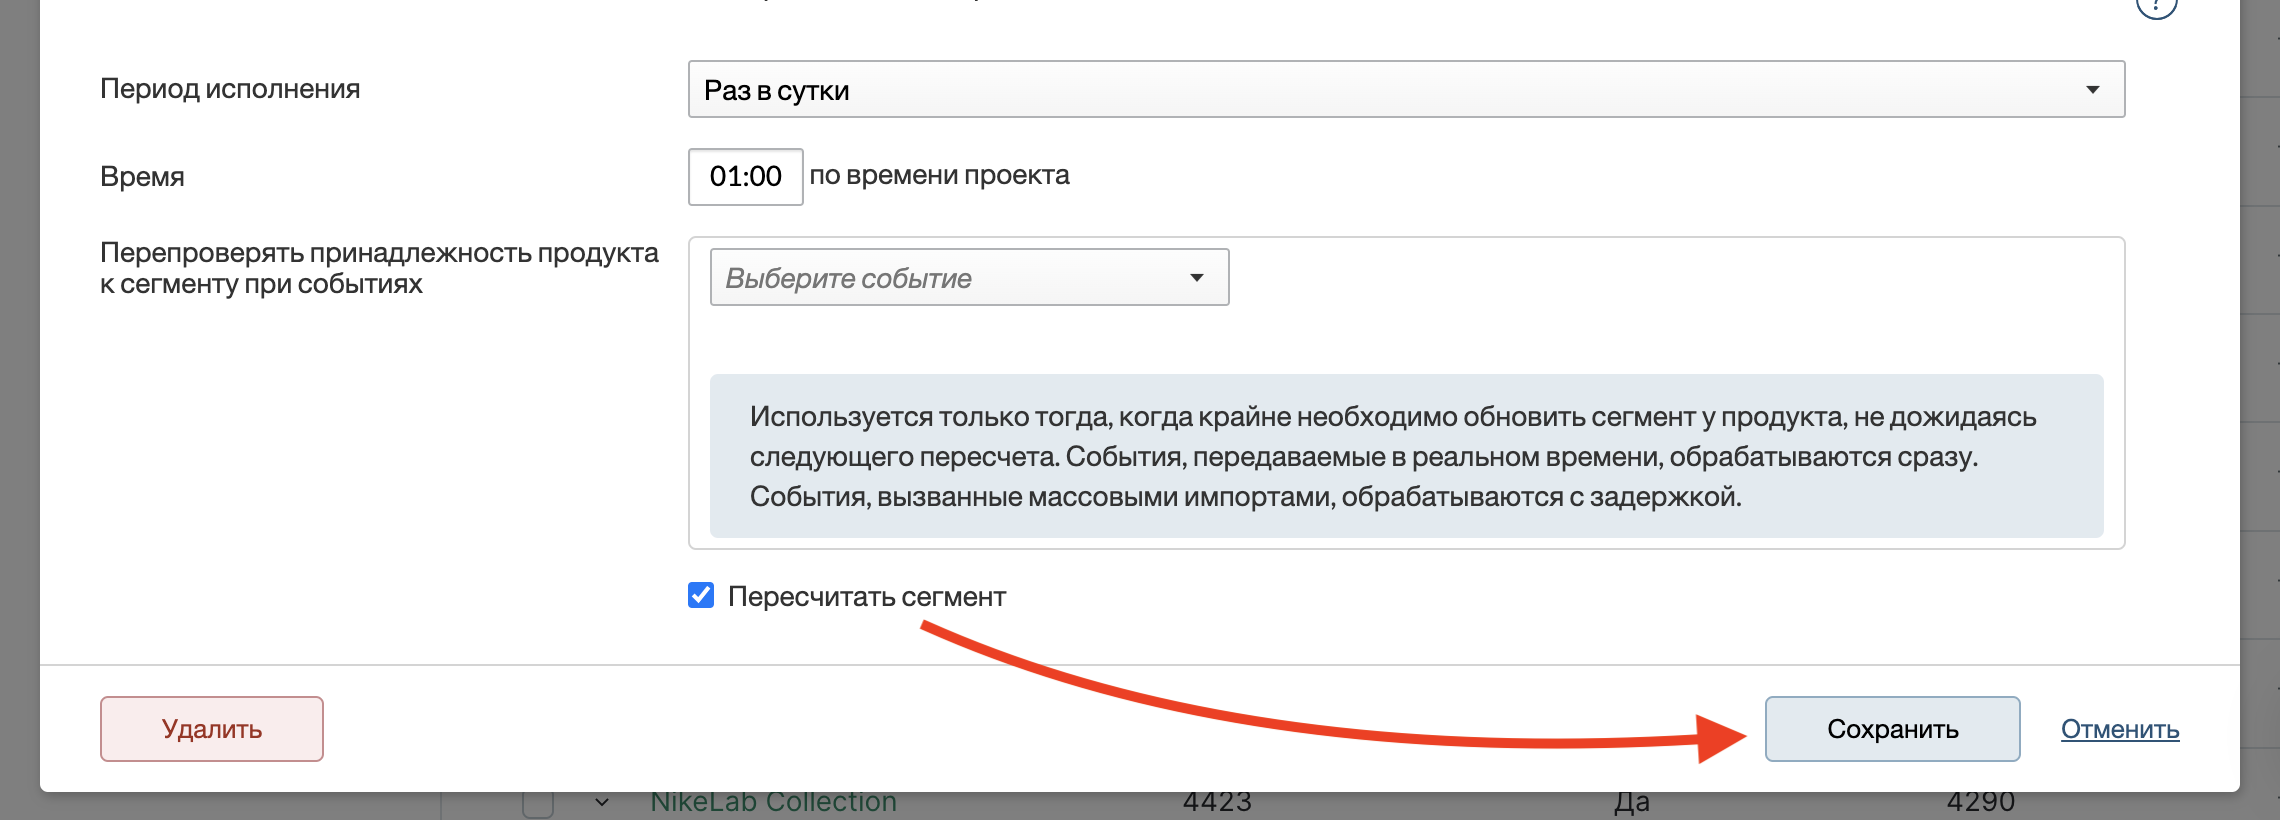Expand the NikeLab Collection row chevron
Viewport: 2280px width, 820px height.
602,802
